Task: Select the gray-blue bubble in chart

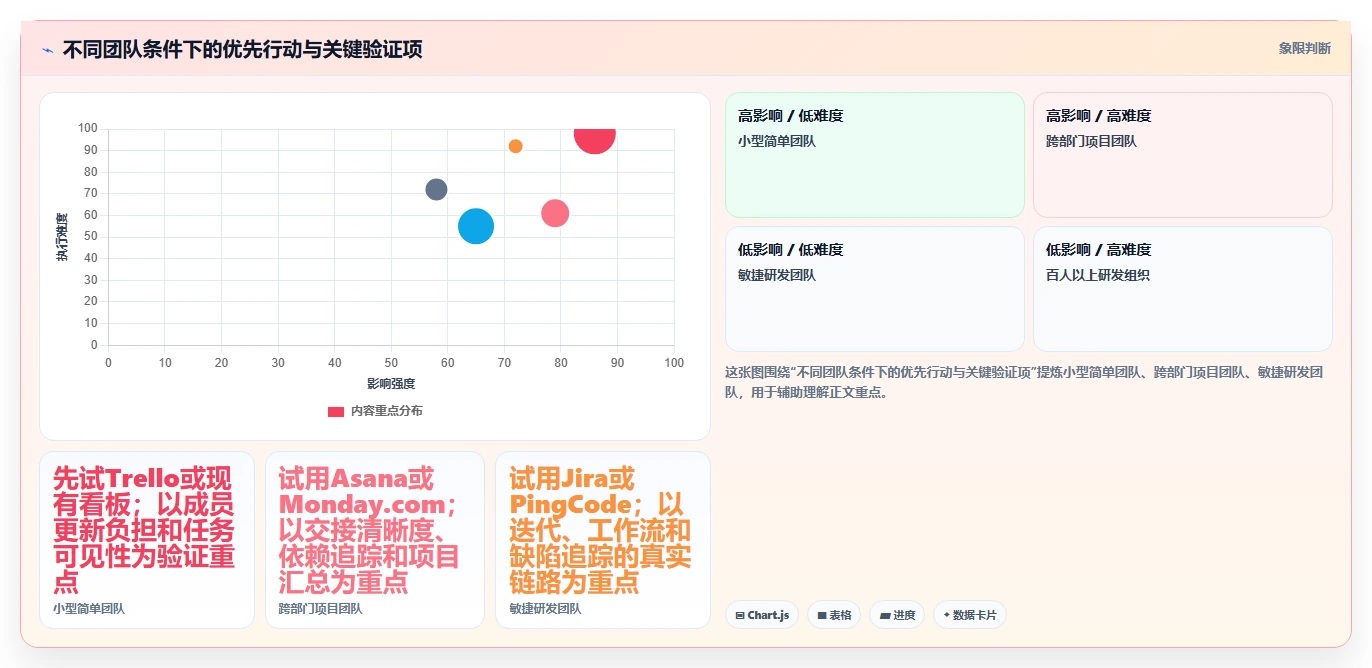Action: click(x=436, y=189)
